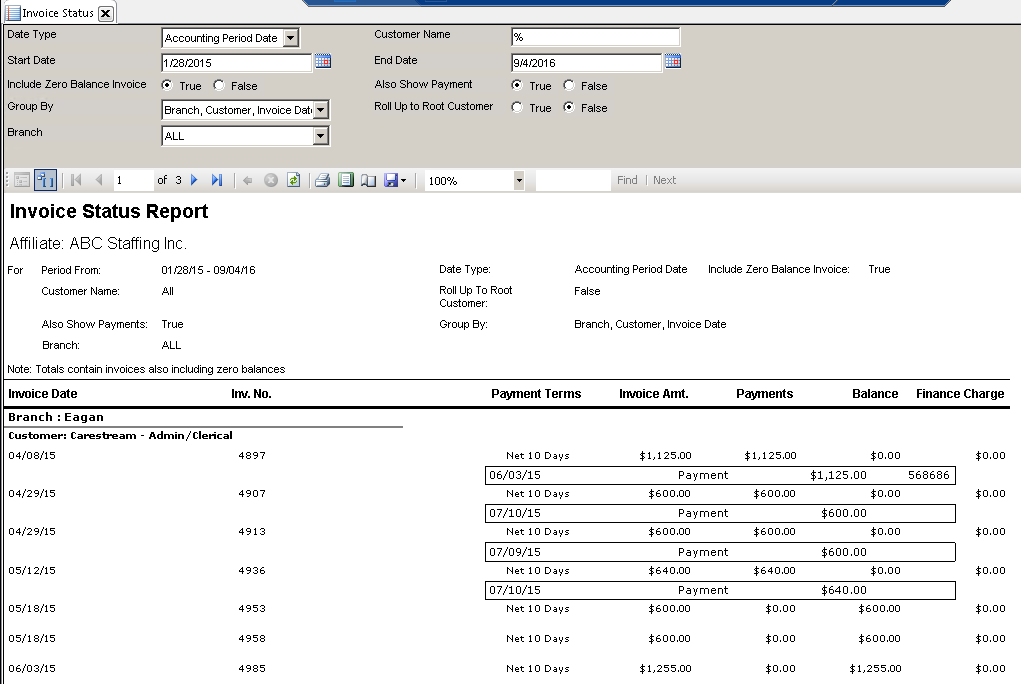Viewport: 1021px width, 684px height.
Task: Open the zoom percentage selector
Action: coord(520,180)
